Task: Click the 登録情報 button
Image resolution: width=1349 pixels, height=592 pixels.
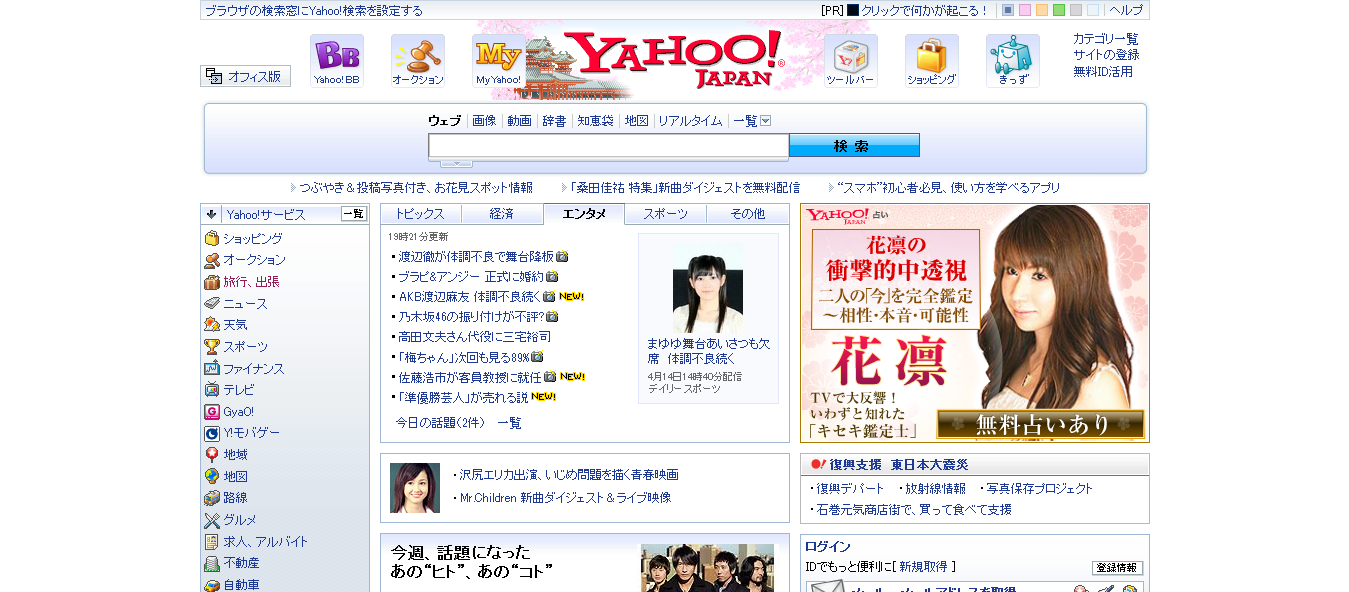Action: (1117, 568)
